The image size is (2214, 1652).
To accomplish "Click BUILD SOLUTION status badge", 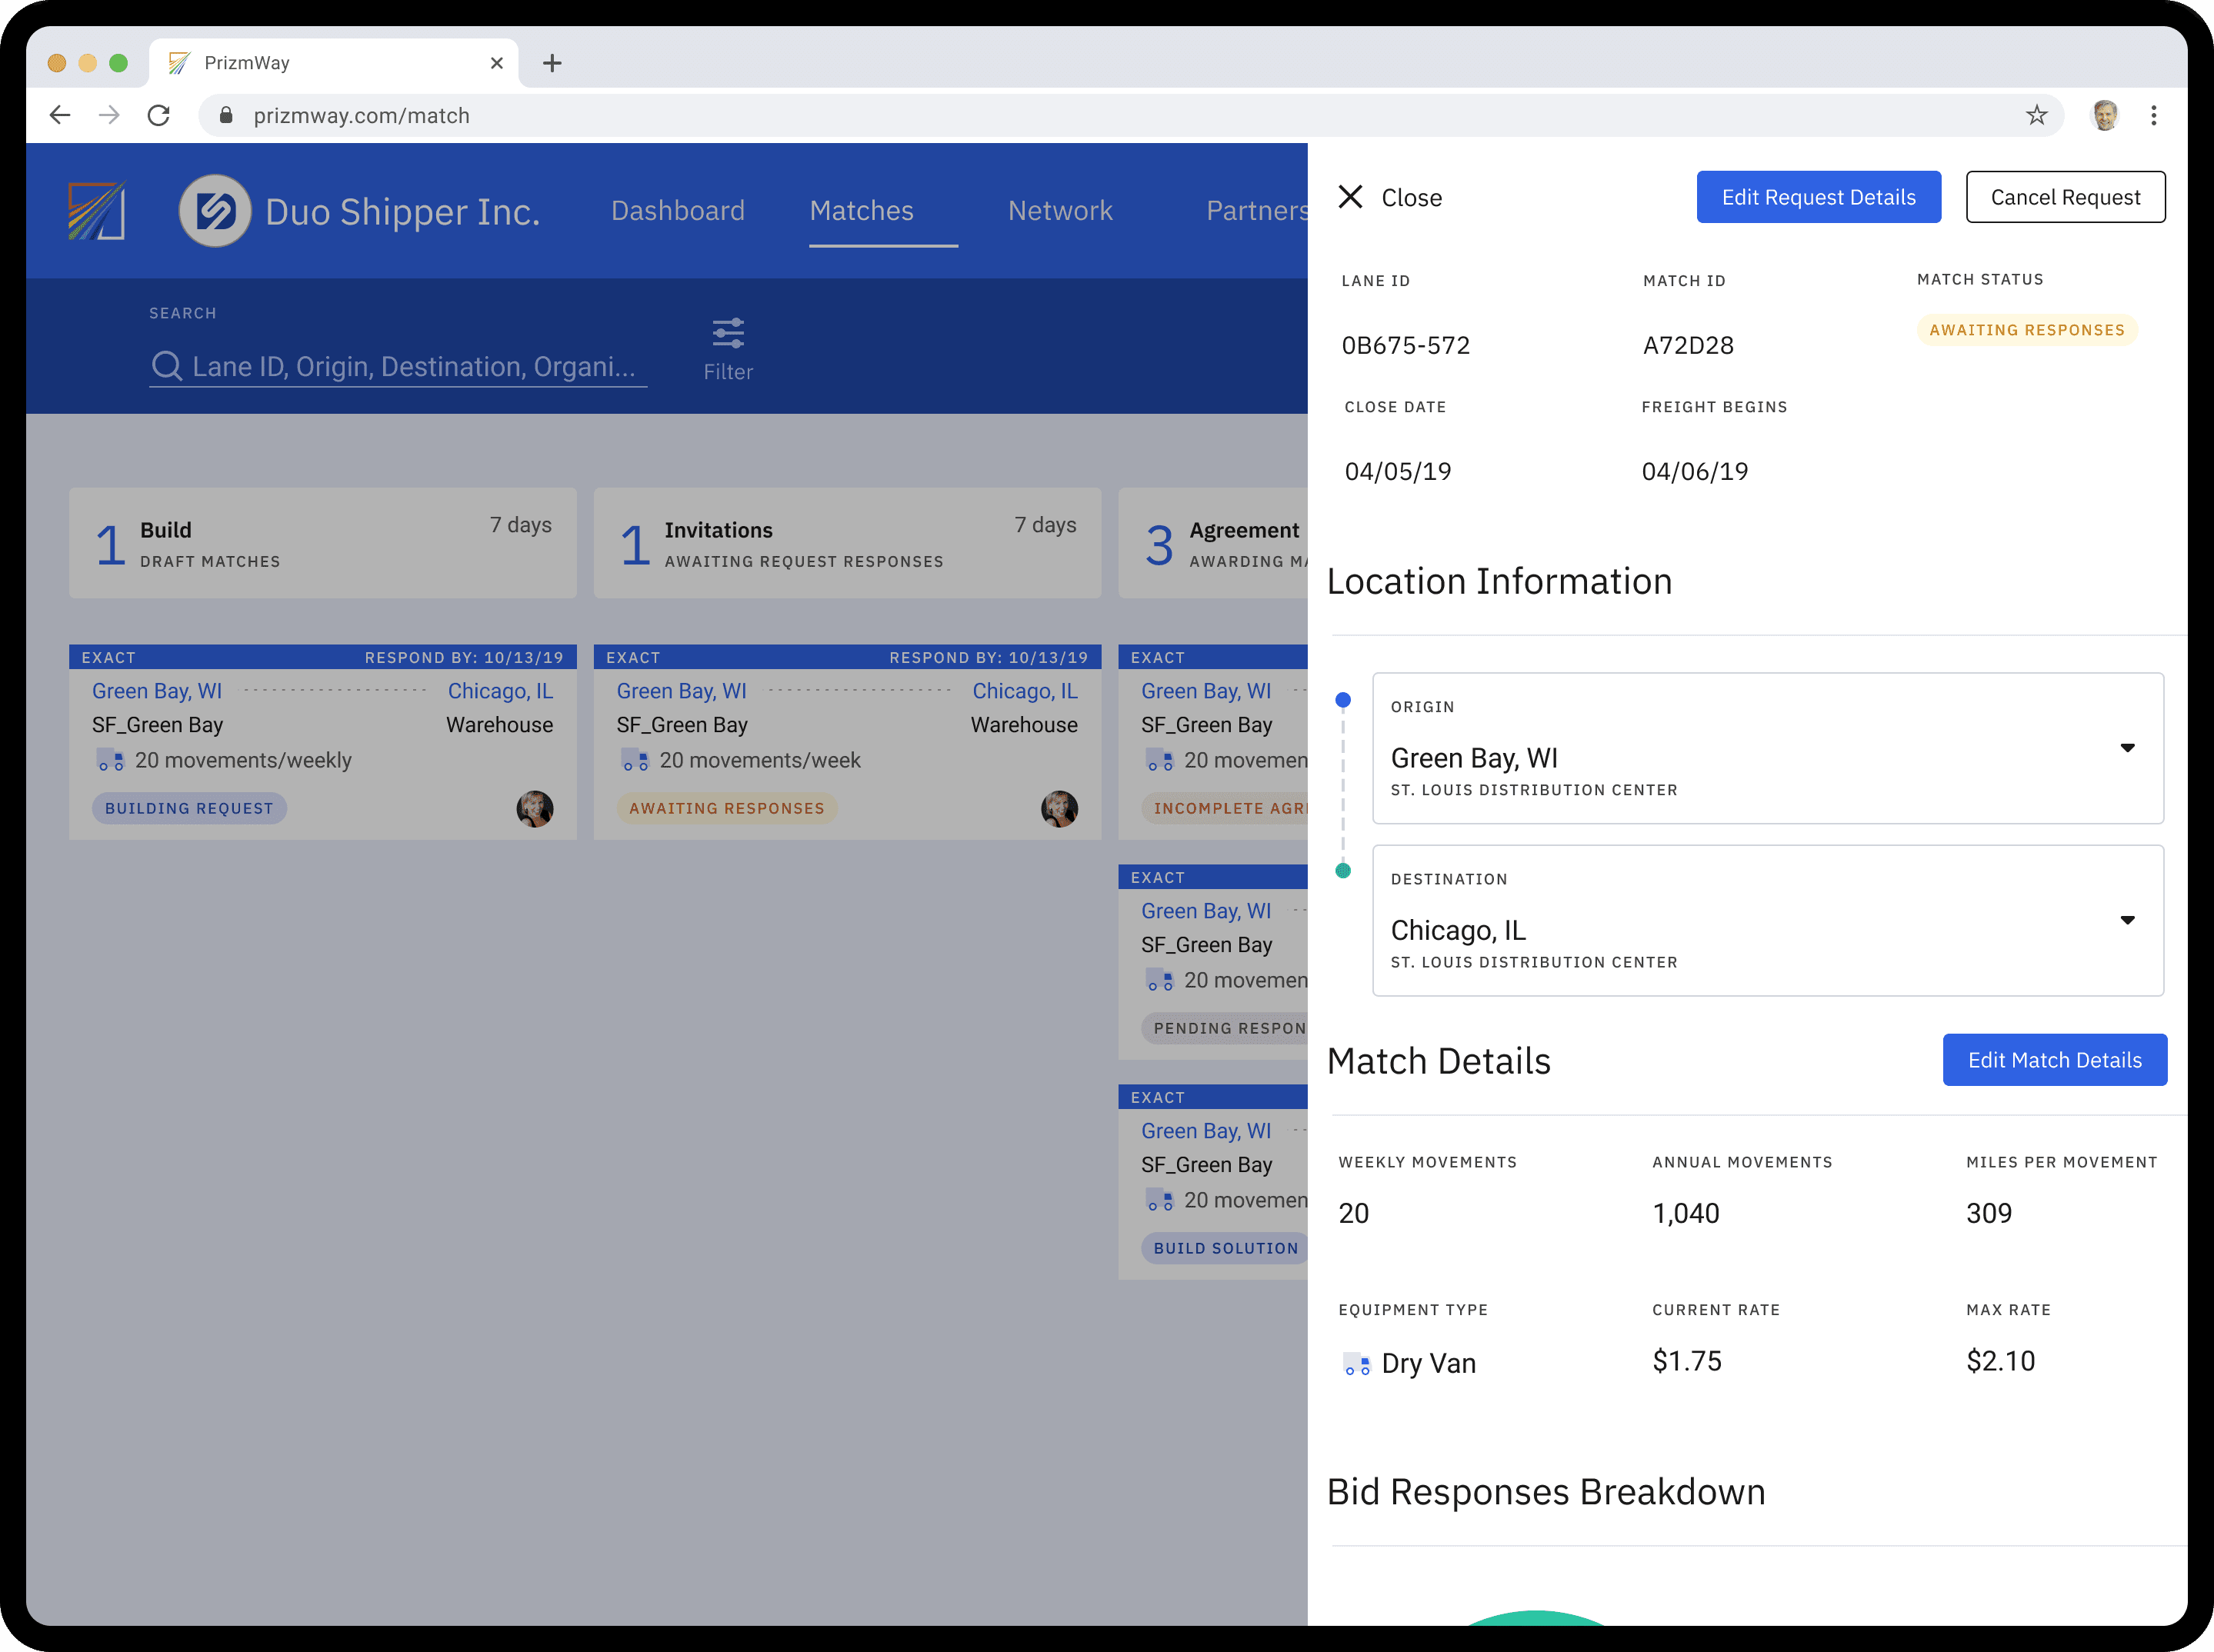I will point(1225,1248).
